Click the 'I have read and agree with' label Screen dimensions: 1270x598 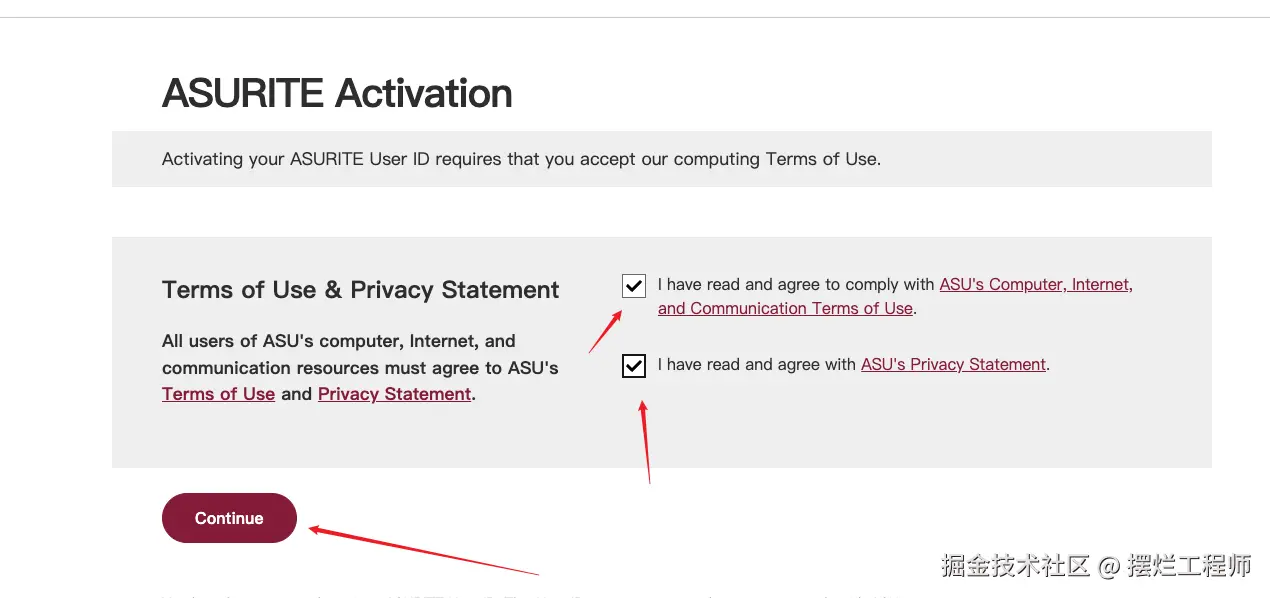point(757,365)
